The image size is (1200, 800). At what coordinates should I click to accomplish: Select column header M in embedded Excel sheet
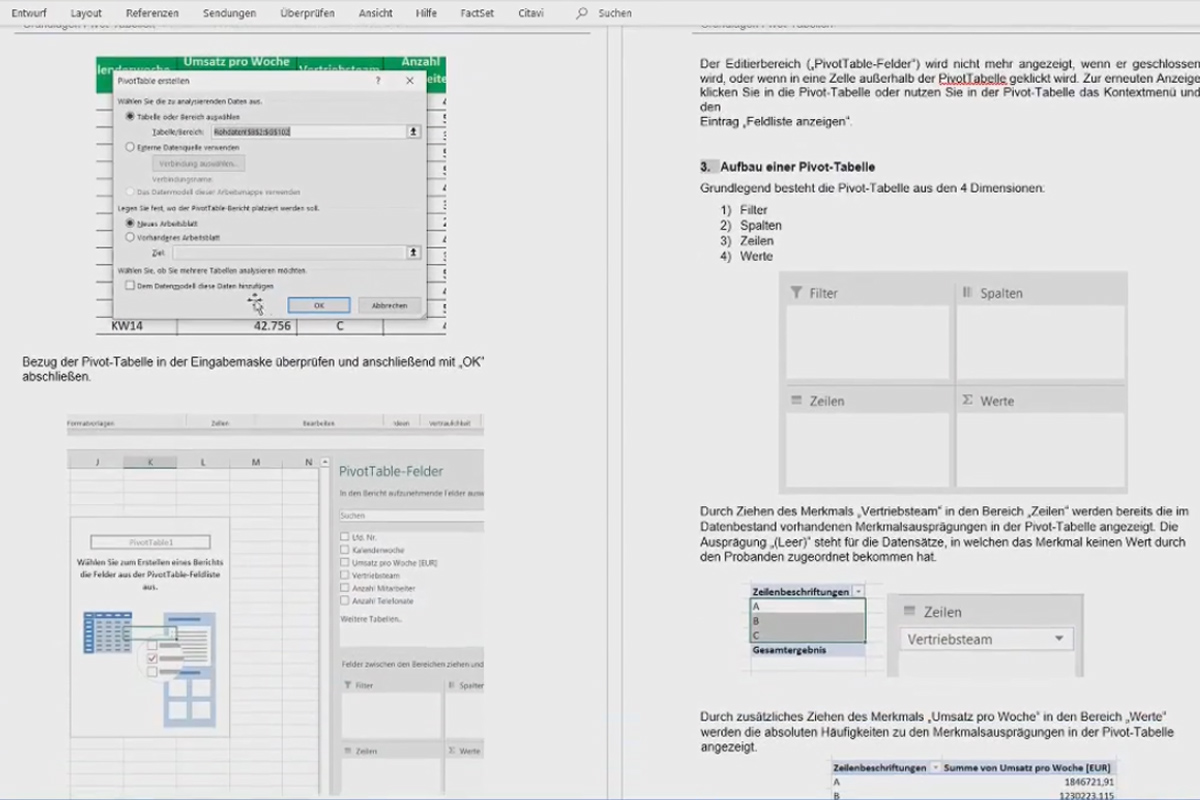256,462
